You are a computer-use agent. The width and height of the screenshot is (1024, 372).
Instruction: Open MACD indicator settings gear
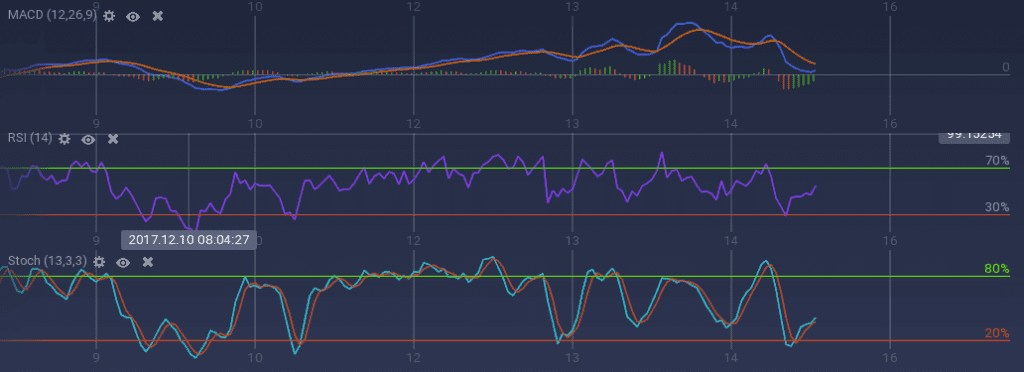pos(109,16)
